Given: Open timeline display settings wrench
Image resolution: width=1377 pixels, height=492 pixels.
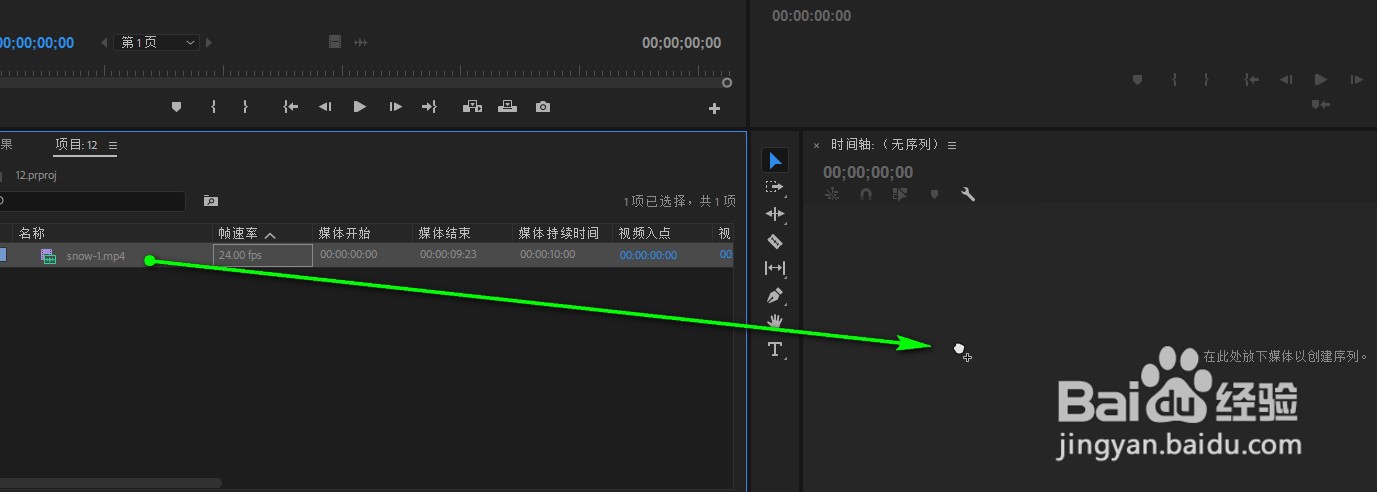Looking at the screenshot, I should tap(968, 195).
